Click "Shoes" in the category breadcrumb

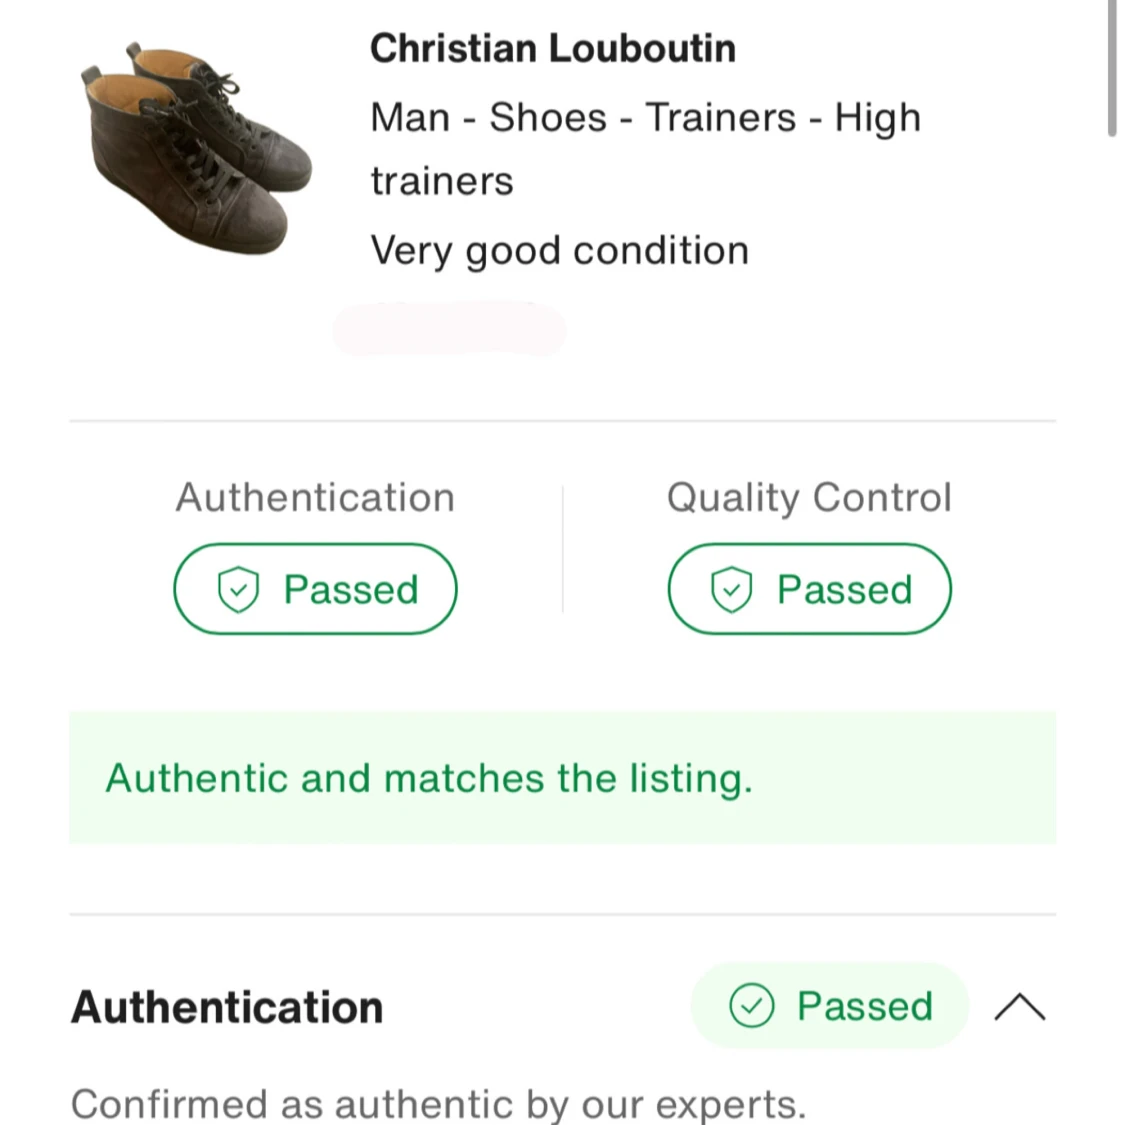pos(547,117)
